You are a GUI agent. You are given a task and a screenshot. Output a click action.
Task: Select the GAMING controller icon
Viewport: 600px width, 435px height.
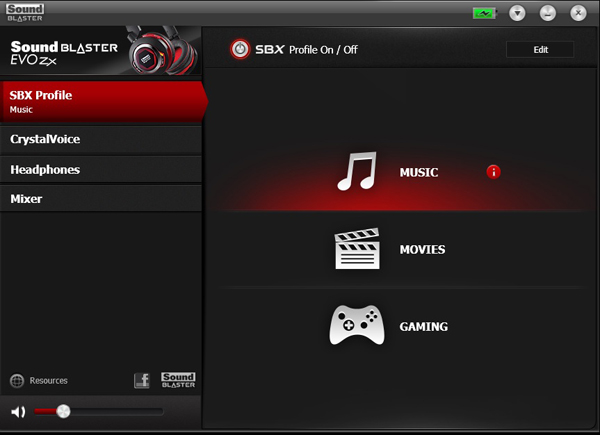357,325
